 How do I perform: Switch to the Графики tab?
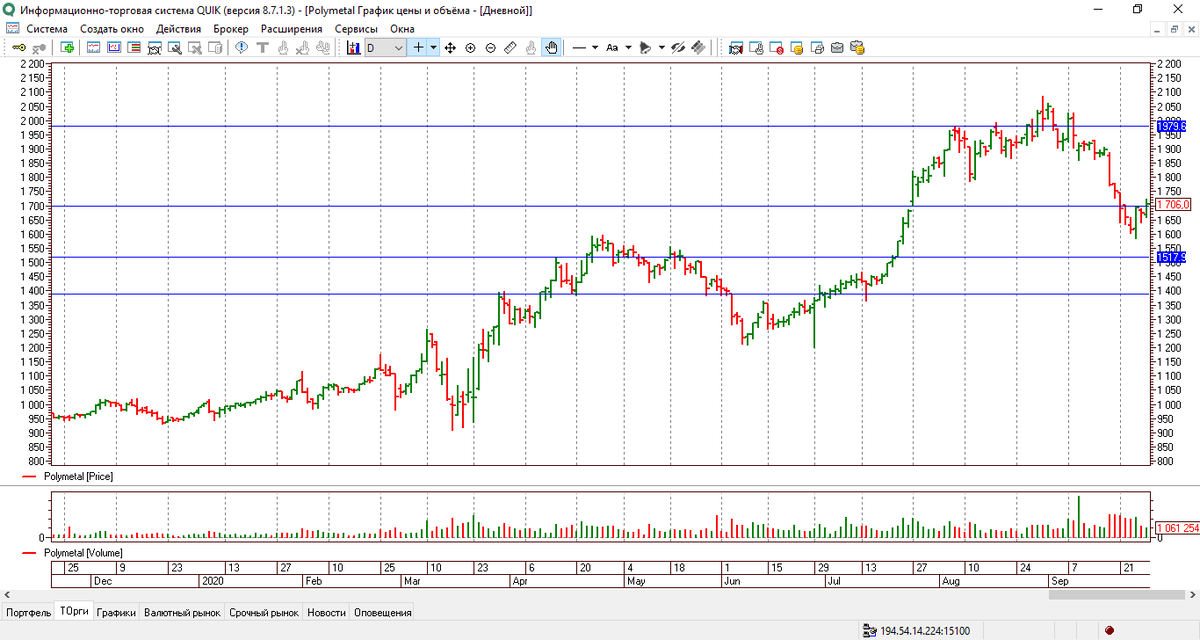point(117,612)
